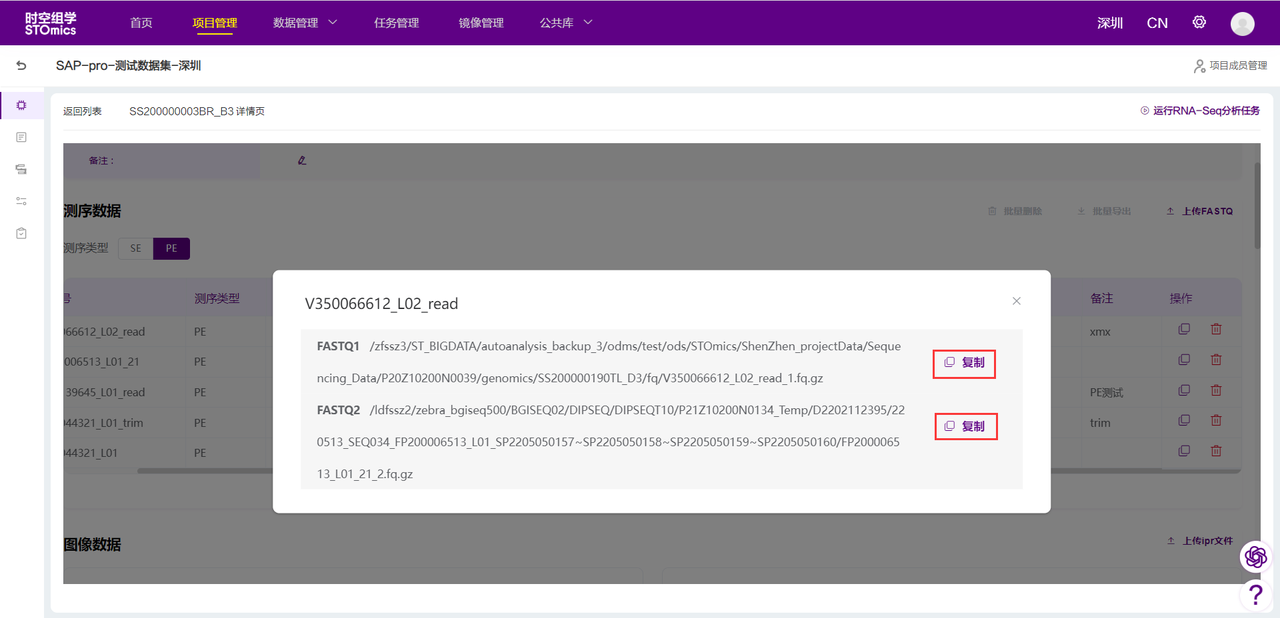Click the clipboard check icon in sidebar
Viewport: 1280px width, 618px height.
21,233
